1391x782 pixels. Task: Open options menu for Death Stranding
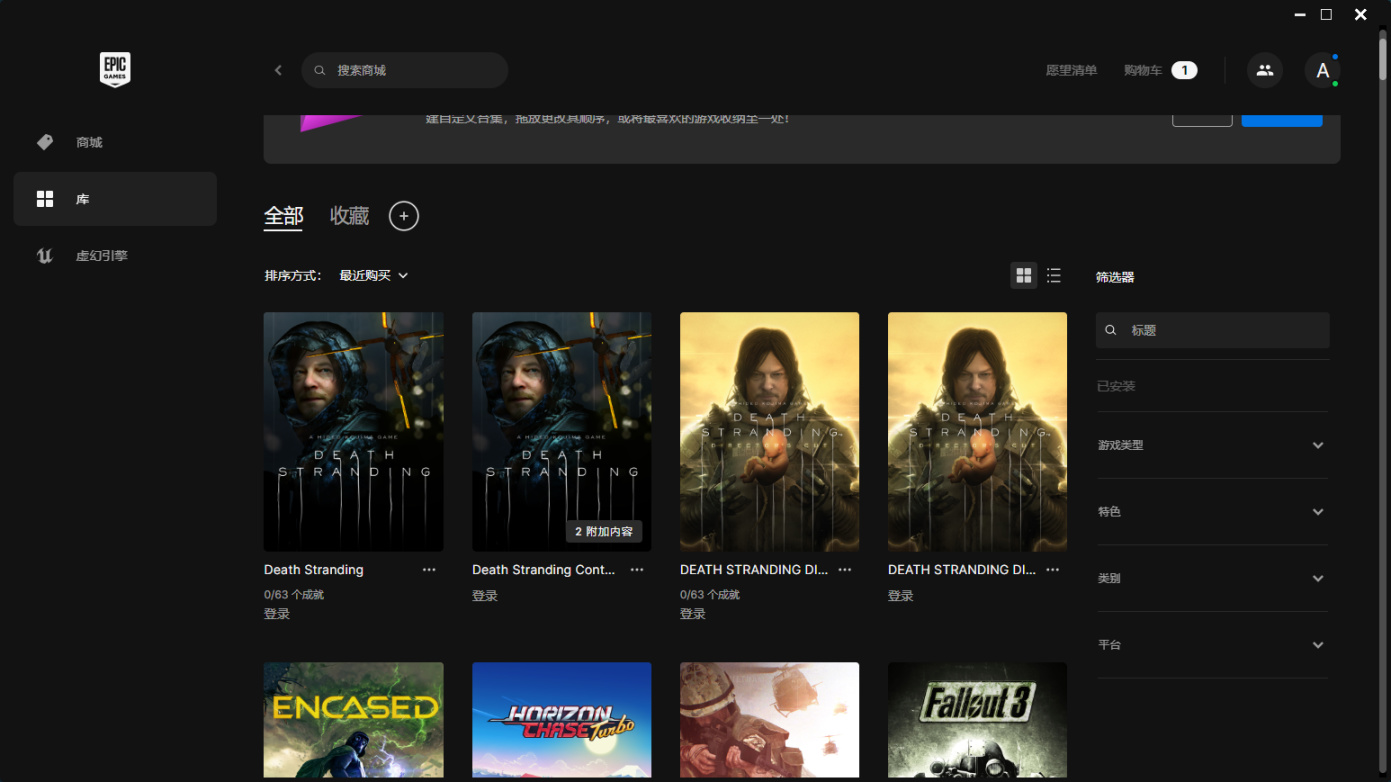coord(429,570)
